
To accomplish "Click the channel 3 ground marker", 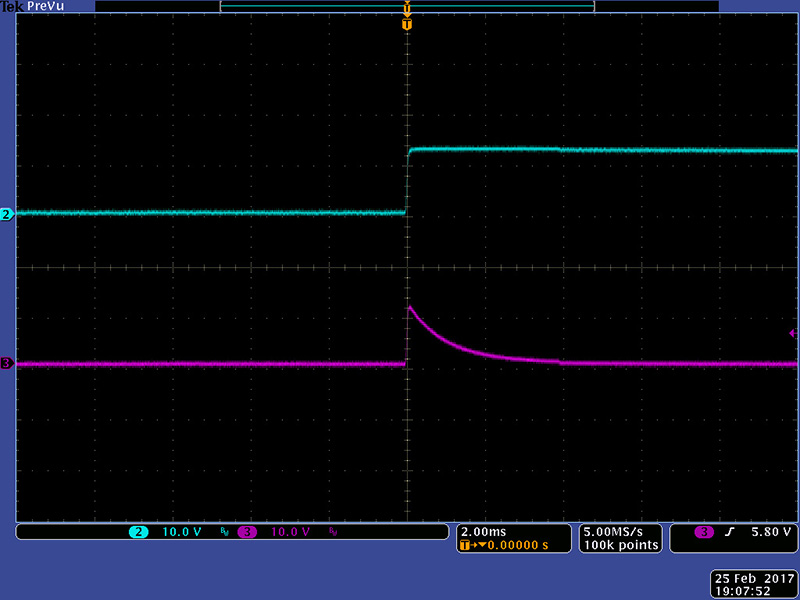I will (x=6, y=364).
